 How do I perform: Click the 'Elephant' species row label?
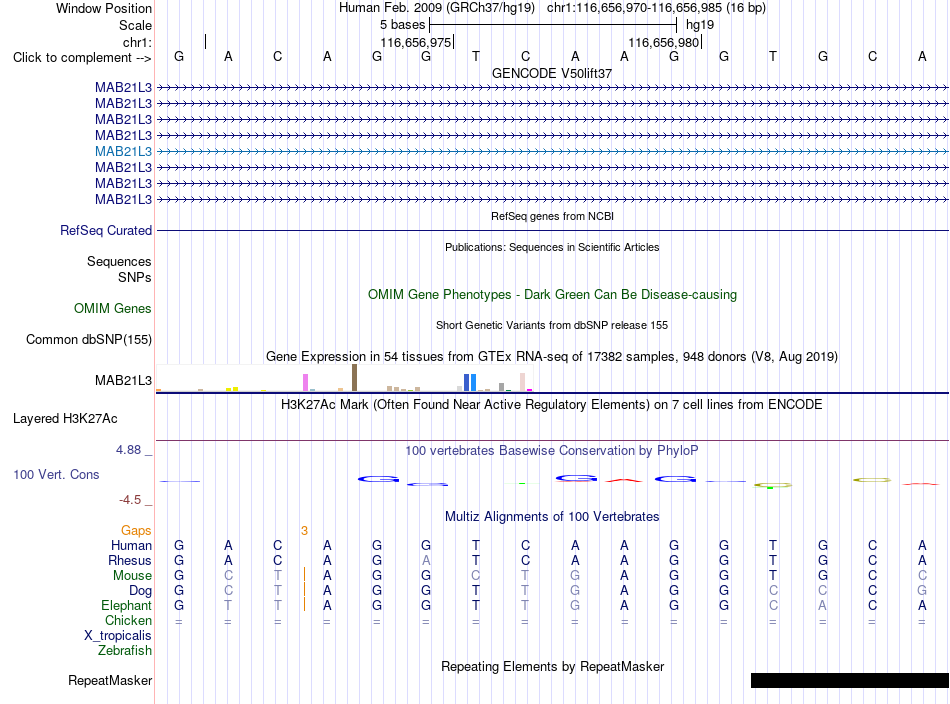coord(127,606)
